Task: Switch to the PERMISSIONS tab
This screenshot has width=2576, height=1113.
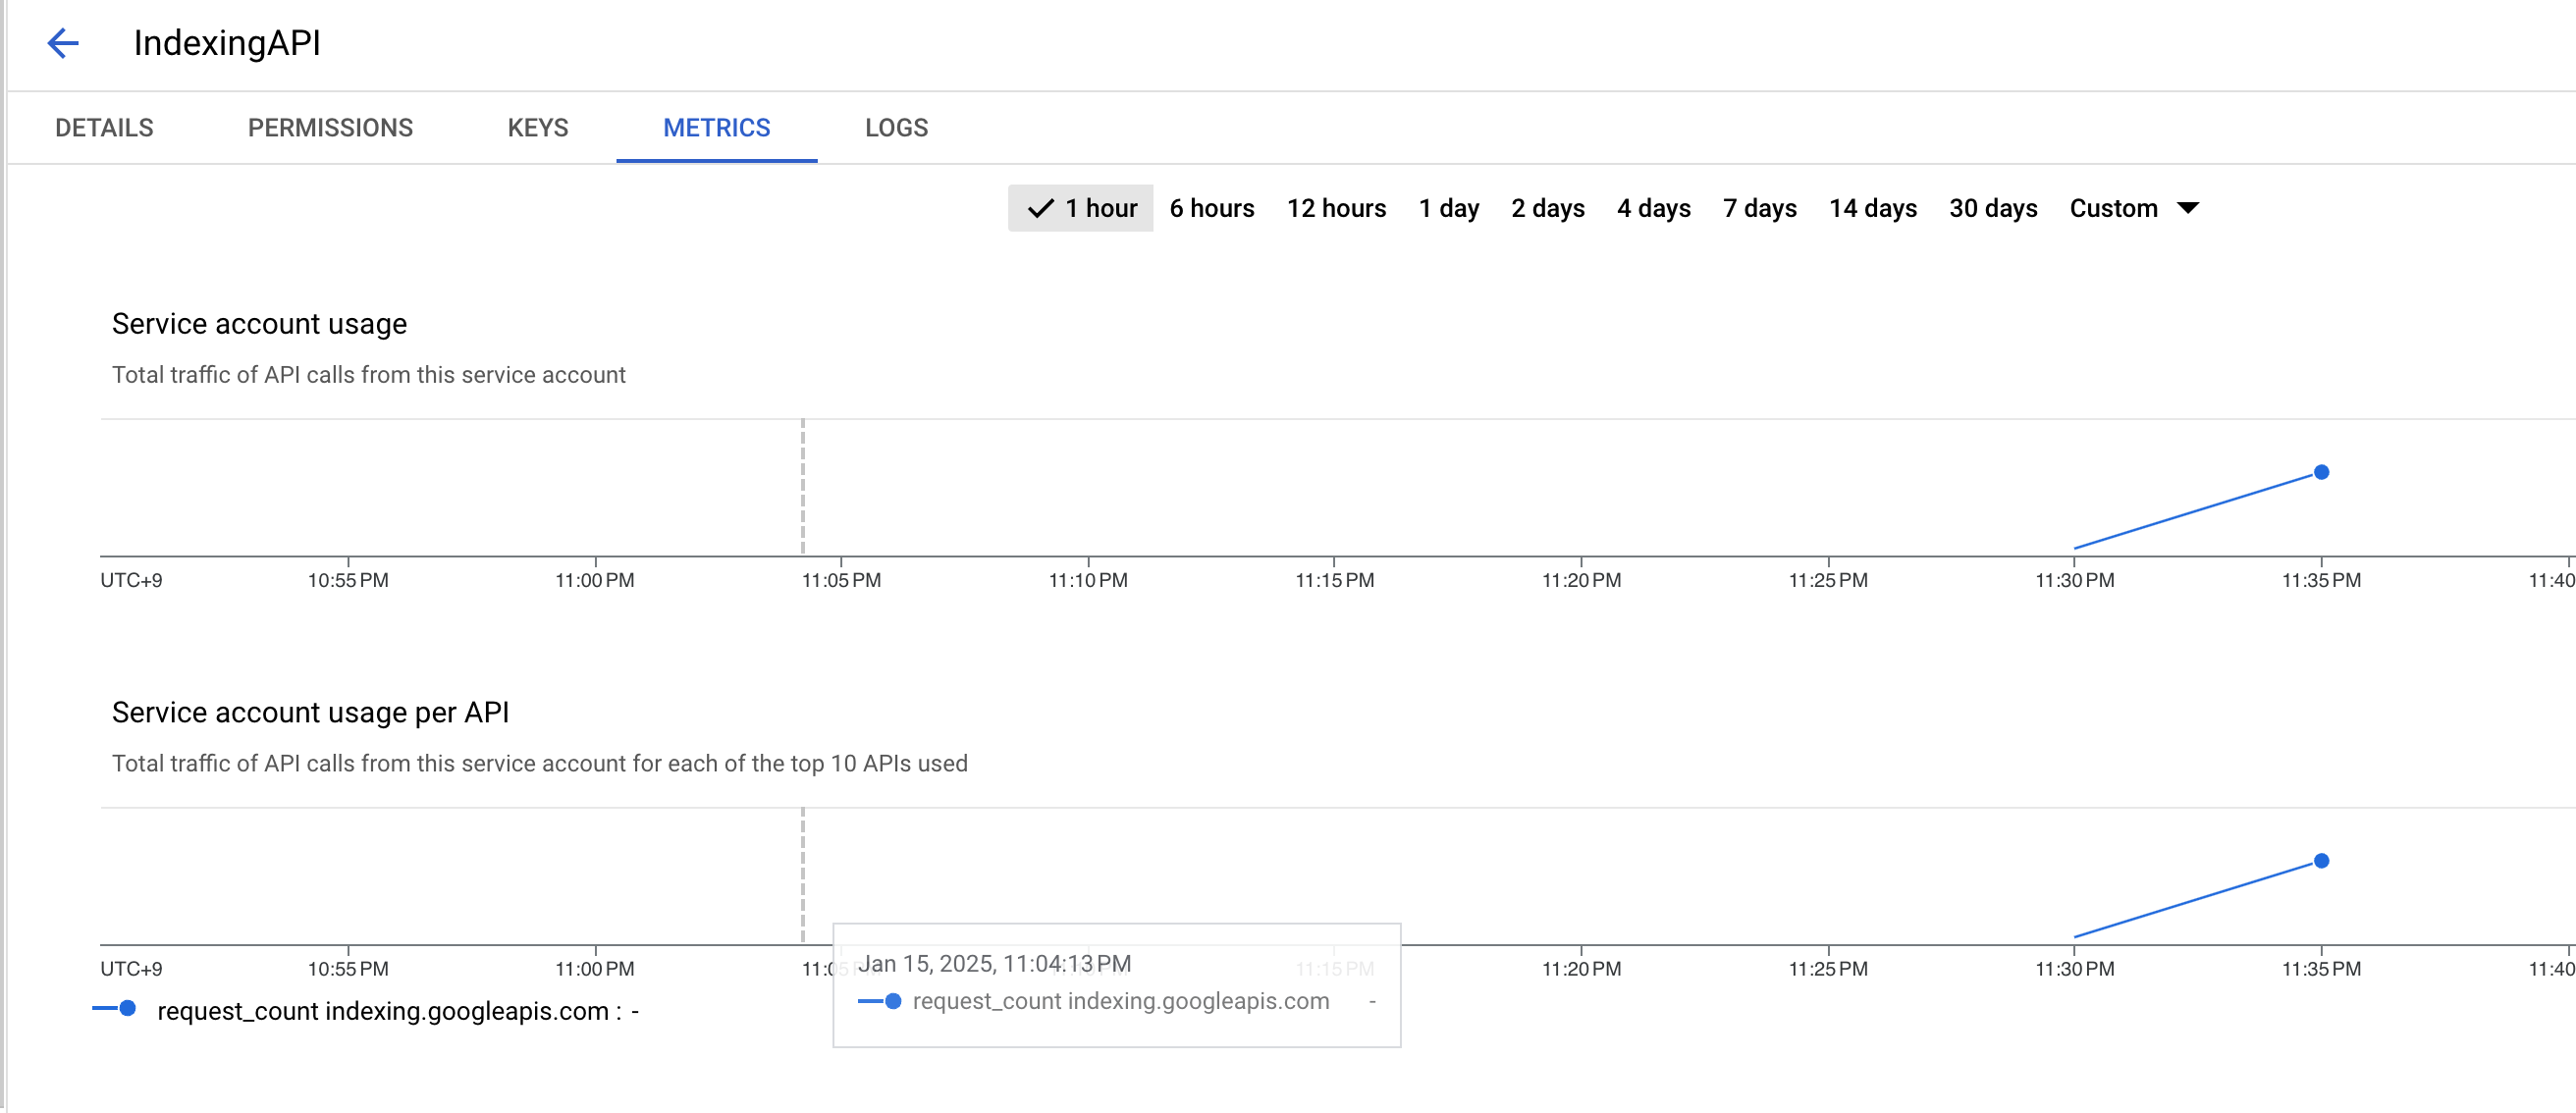Action: 330,128
